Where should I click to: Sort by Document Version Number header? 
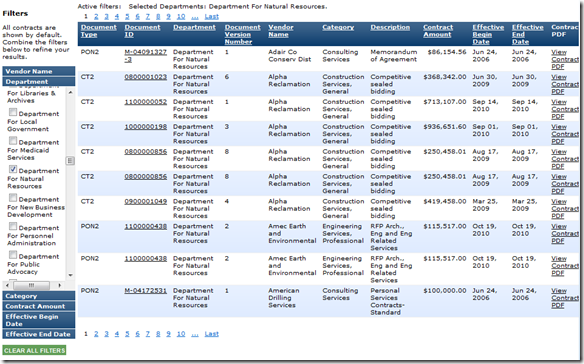click(242, 34)
